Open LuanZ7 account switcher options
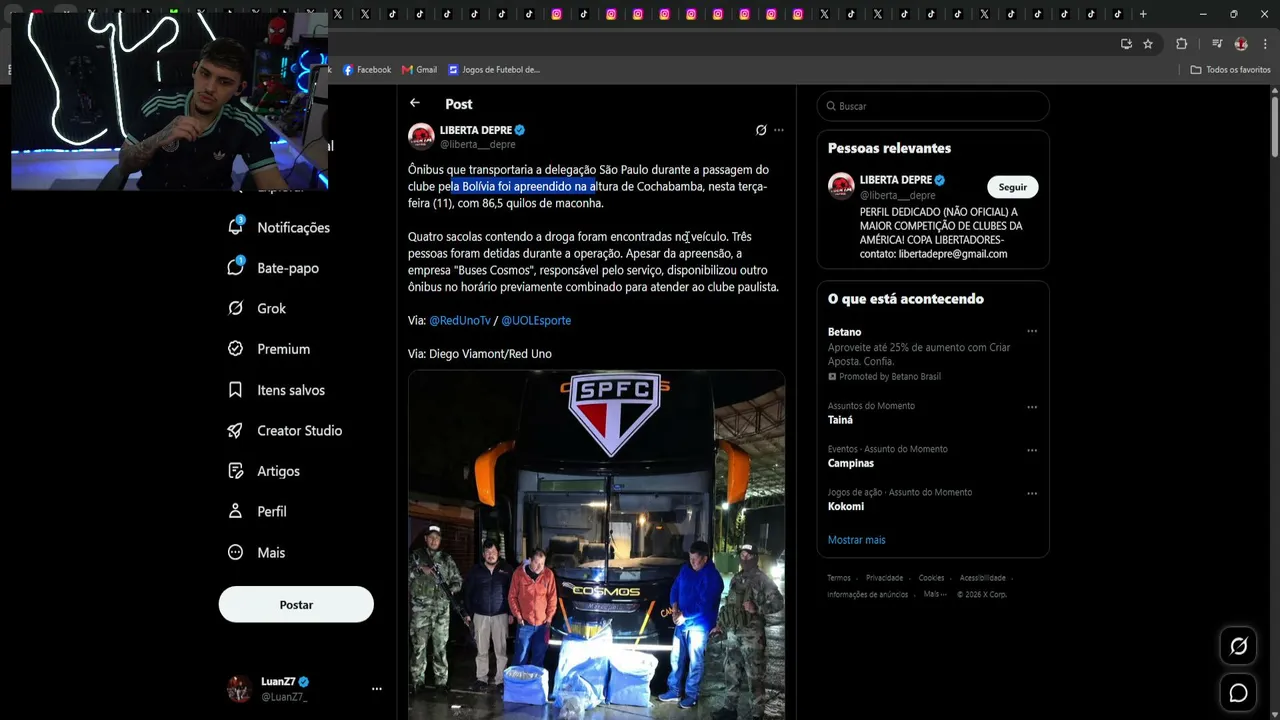This screenshot has height=720, width=1280. (377, 689)
